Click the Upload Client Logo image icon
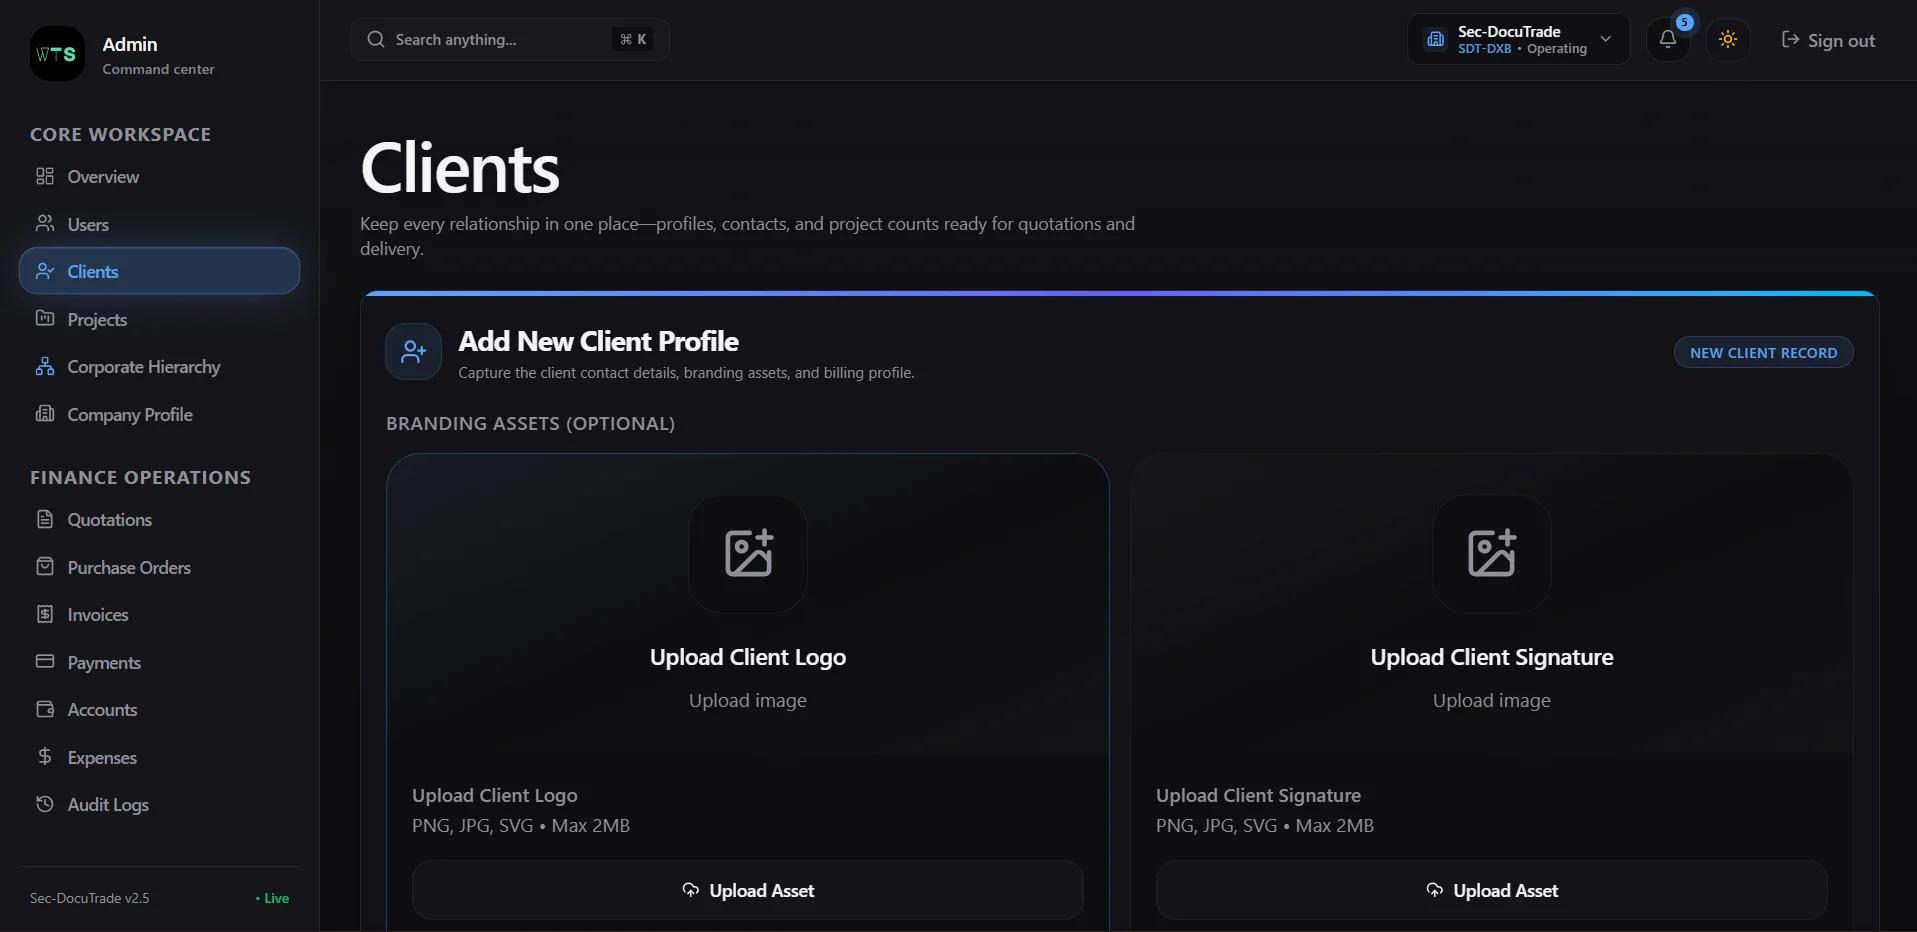The height and width of the screenshot is (932, 1917). [748, 554]
